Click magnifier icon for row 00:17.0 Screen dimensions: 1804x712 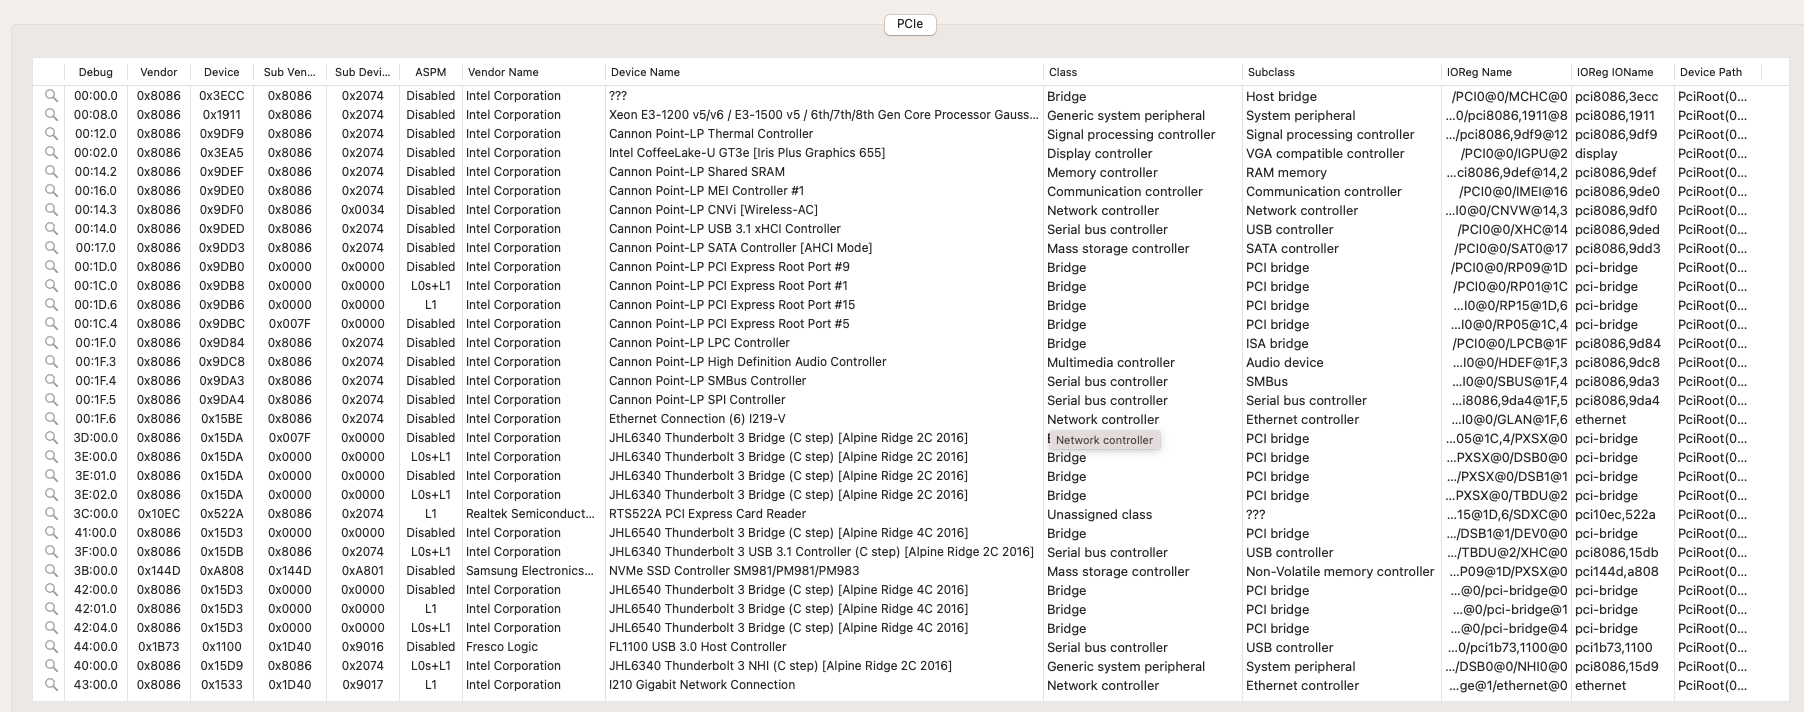tap(51, 248)
